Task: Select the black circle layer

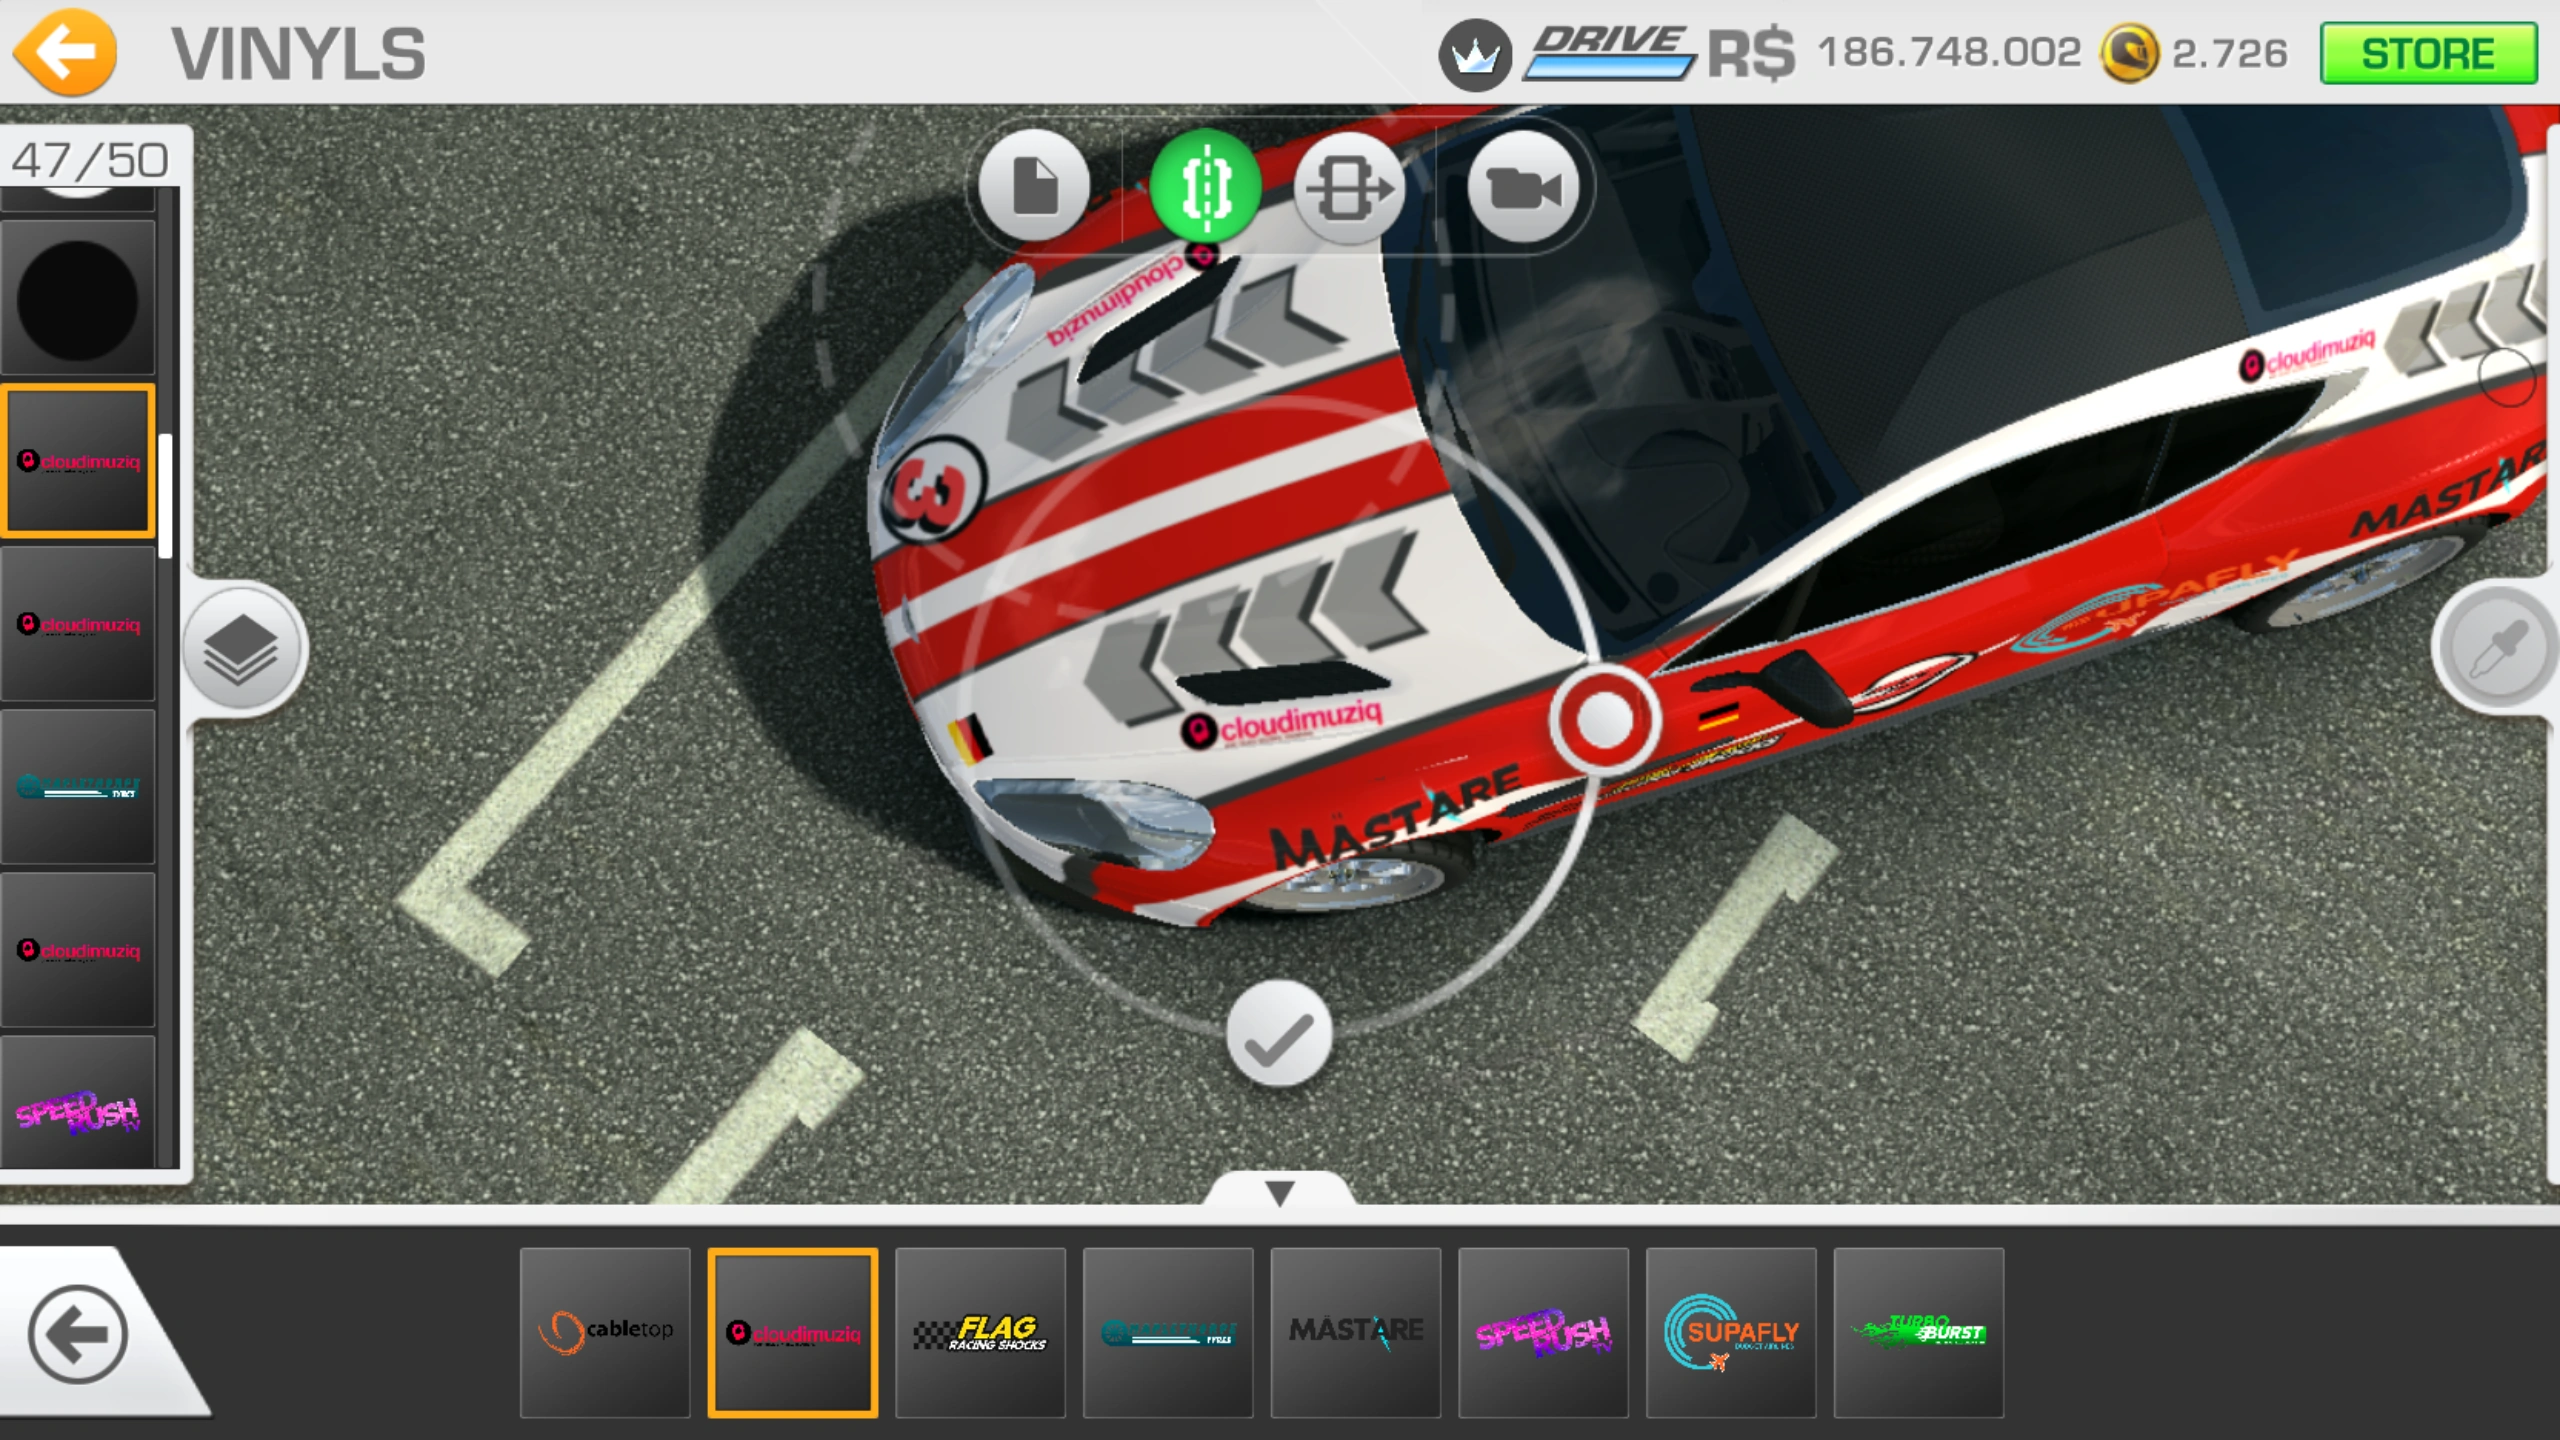Action: [78, 299]
